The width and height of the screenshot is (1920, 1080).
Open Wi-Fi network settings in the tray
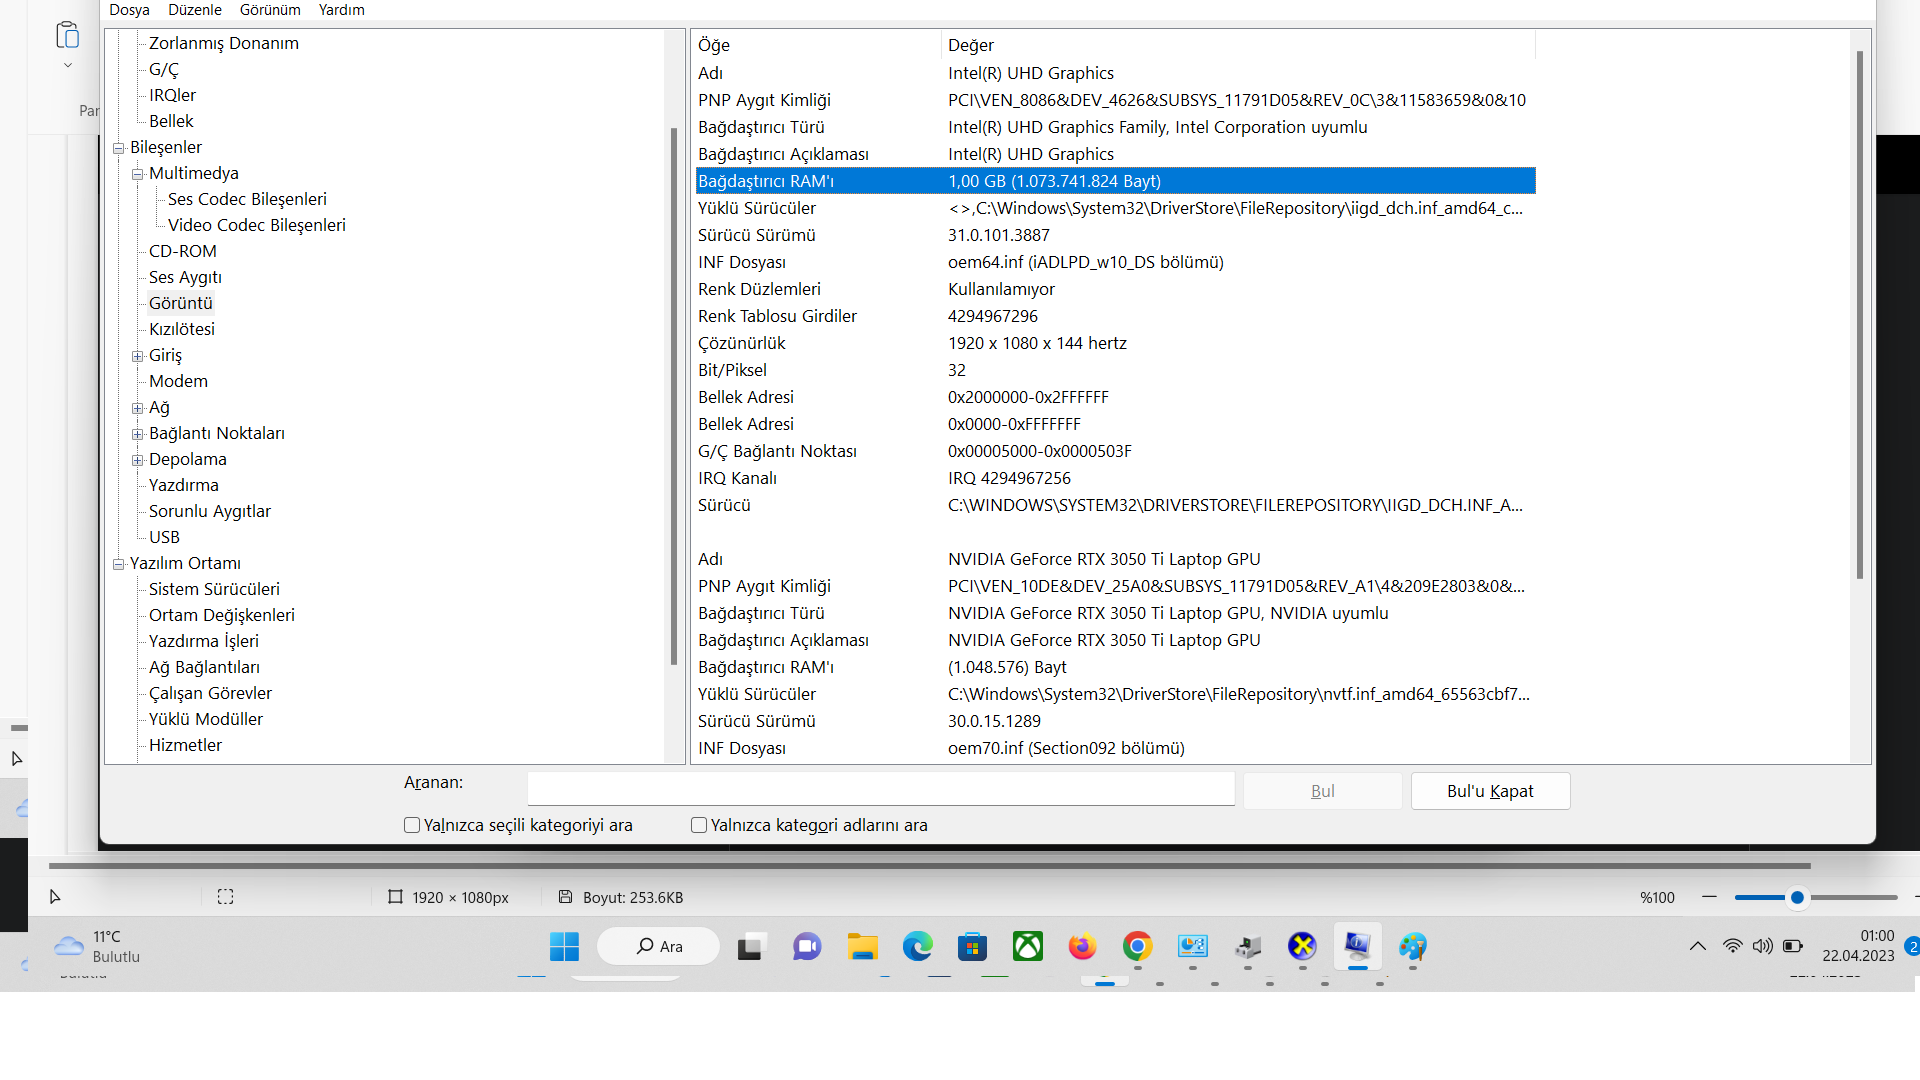point(1732,946)
